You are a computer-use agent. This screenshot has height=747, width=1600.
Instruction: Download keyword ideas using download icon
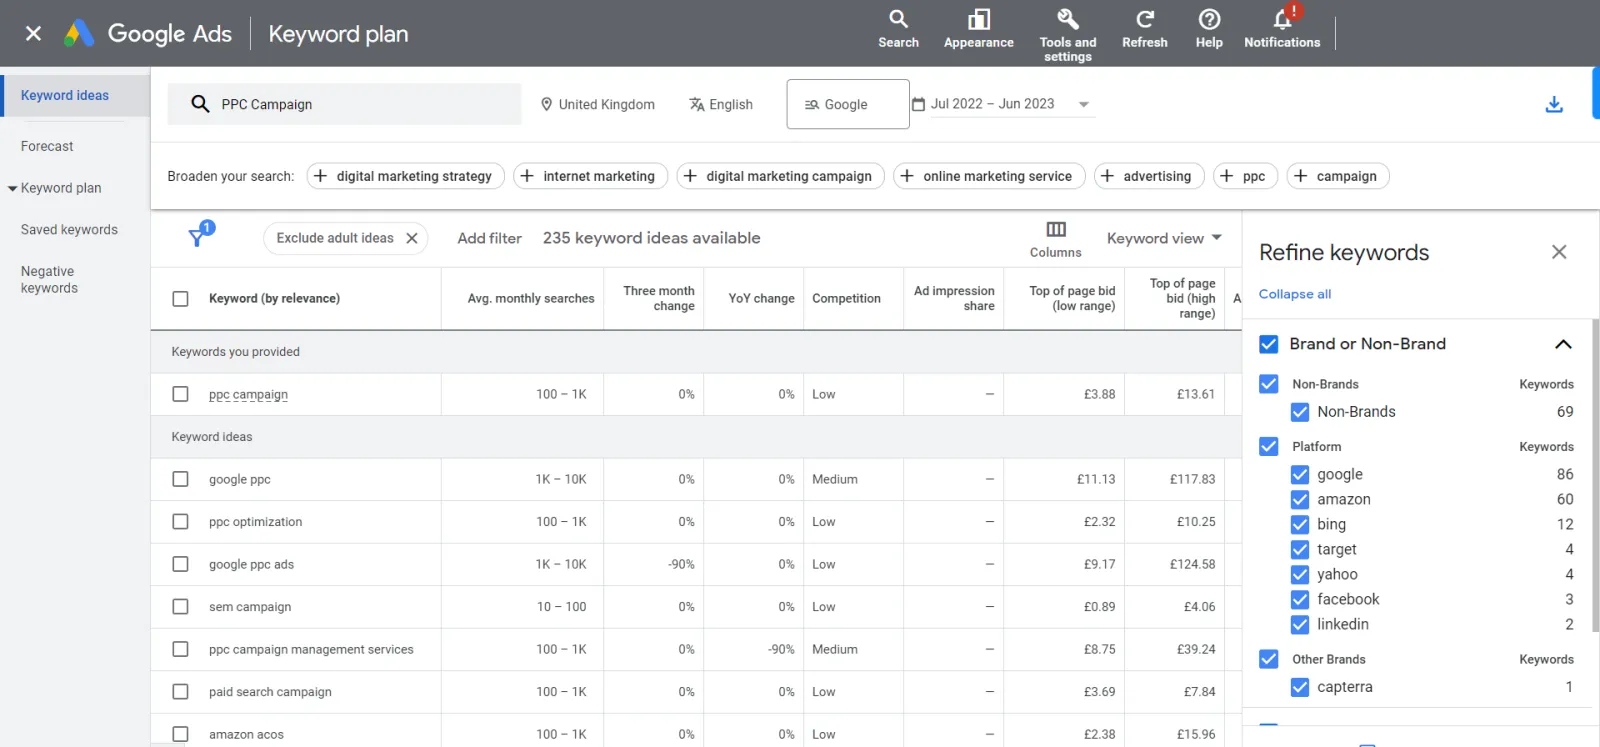coord(1554,104)
